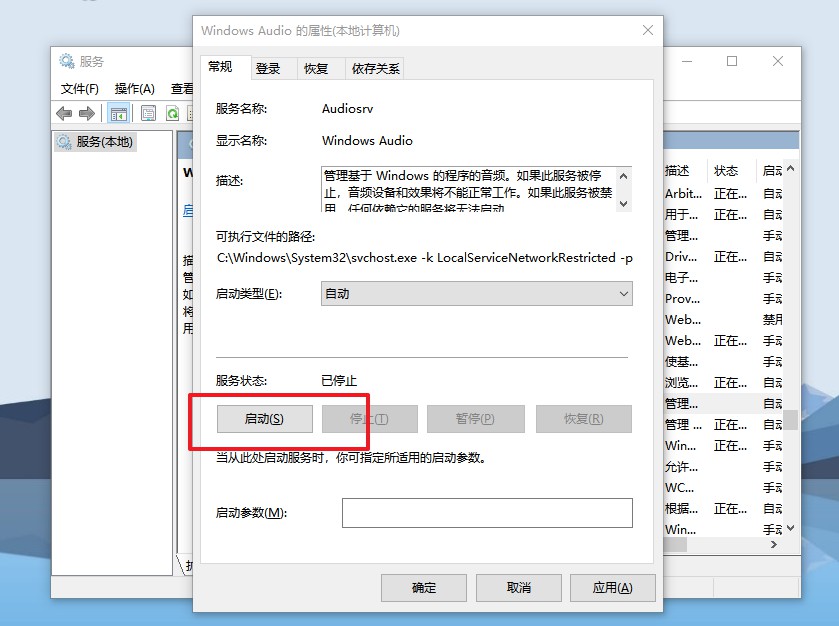Switch to the 依存关系 tab

[375, 69]
